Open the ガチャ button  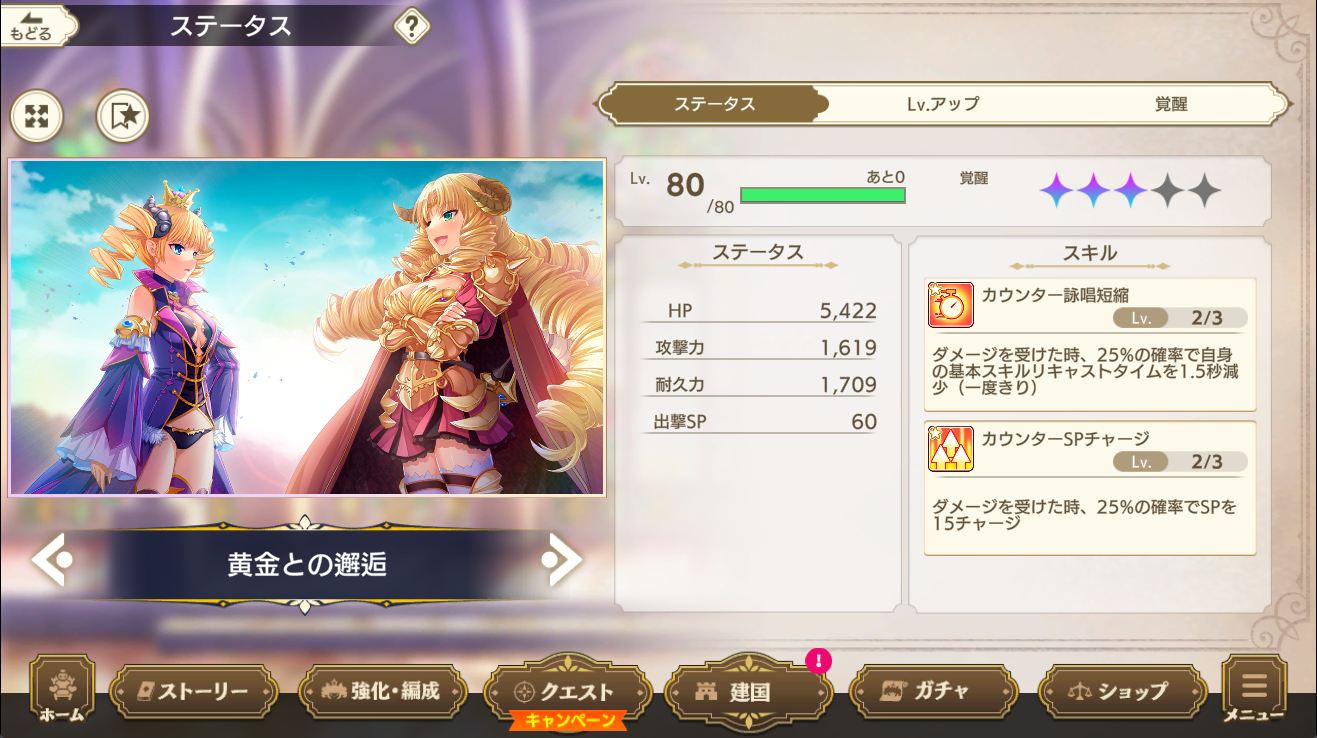(934, 691)
